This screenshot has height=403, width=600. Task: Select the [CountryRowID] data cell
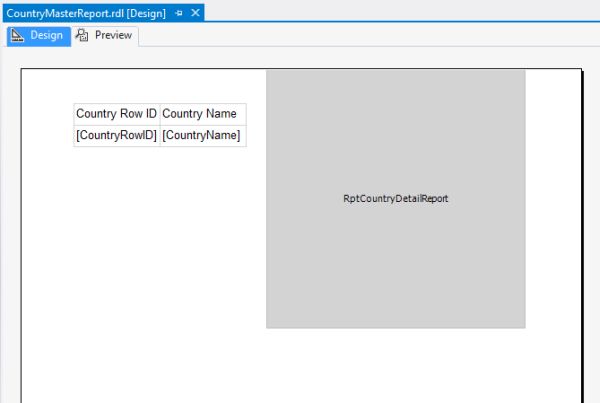point(117,135)
